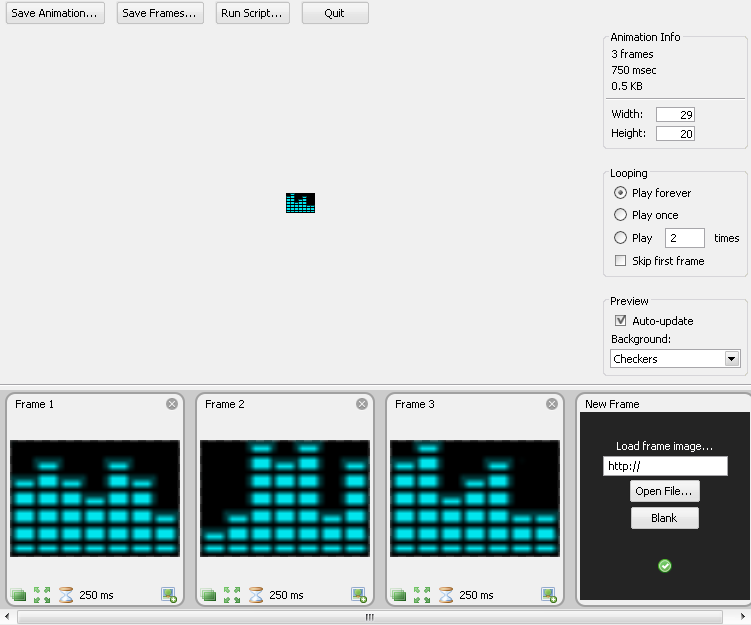The width and height of the screenshot is (751, 625).
Task: Click the hourglass delay icon on Frame 3
Action: (446, 595)
